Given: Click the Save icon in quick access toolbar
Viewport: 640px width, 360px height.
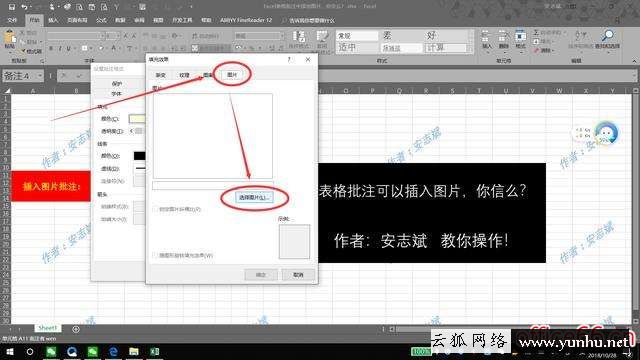Looking at the screenshot, I should coord(12,7).
